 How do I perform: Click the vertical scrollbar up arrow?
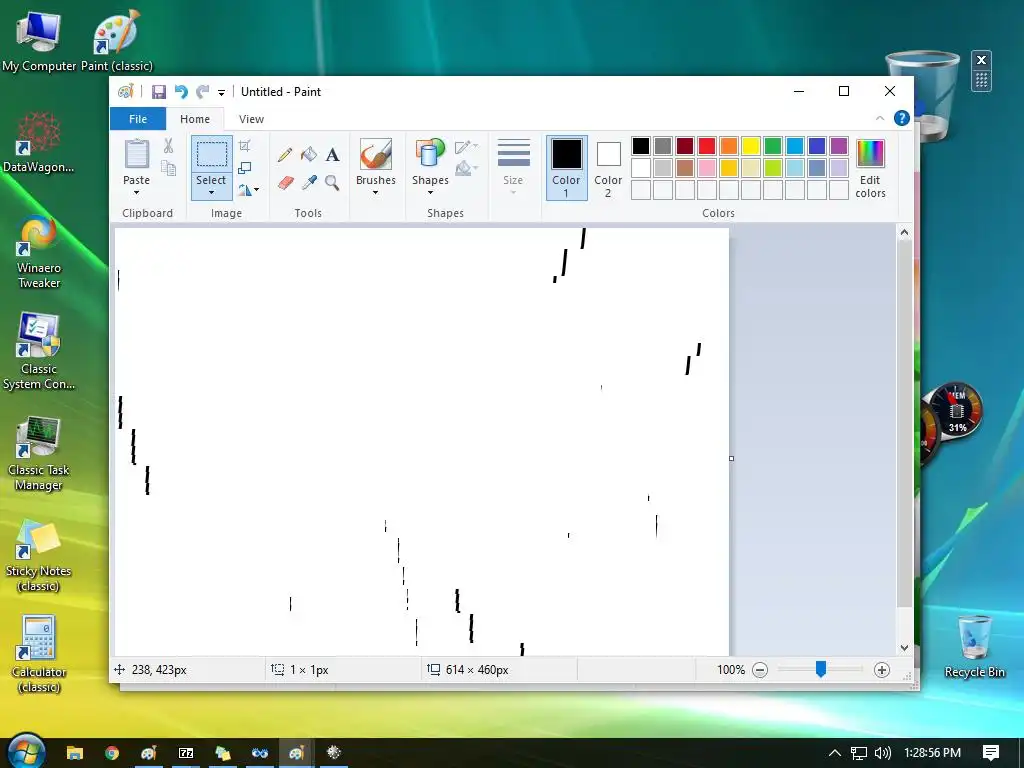pyautogui.click(x=904, y=232)
